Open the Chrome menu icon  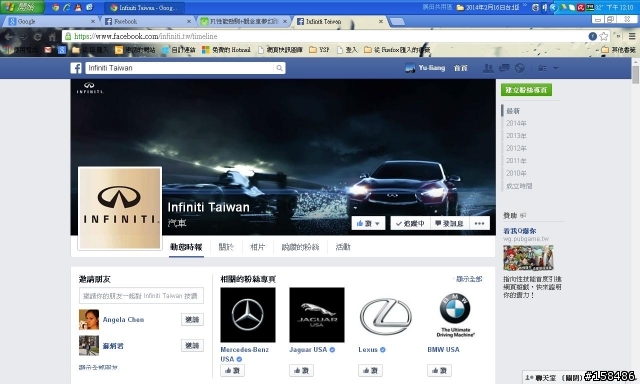(x=632, y=36)
